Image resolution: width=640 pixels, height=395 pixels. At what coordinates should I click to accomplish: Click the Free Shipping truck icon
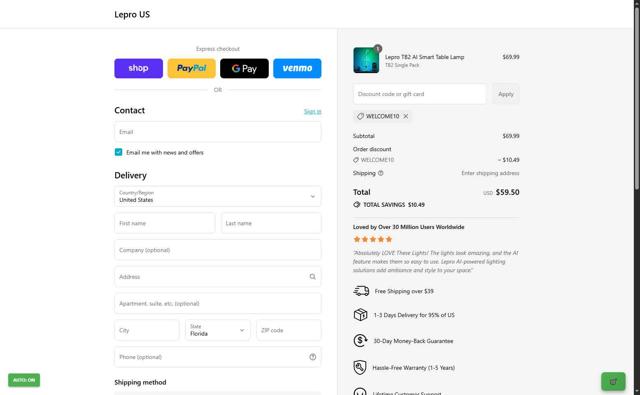click(361, 291)
